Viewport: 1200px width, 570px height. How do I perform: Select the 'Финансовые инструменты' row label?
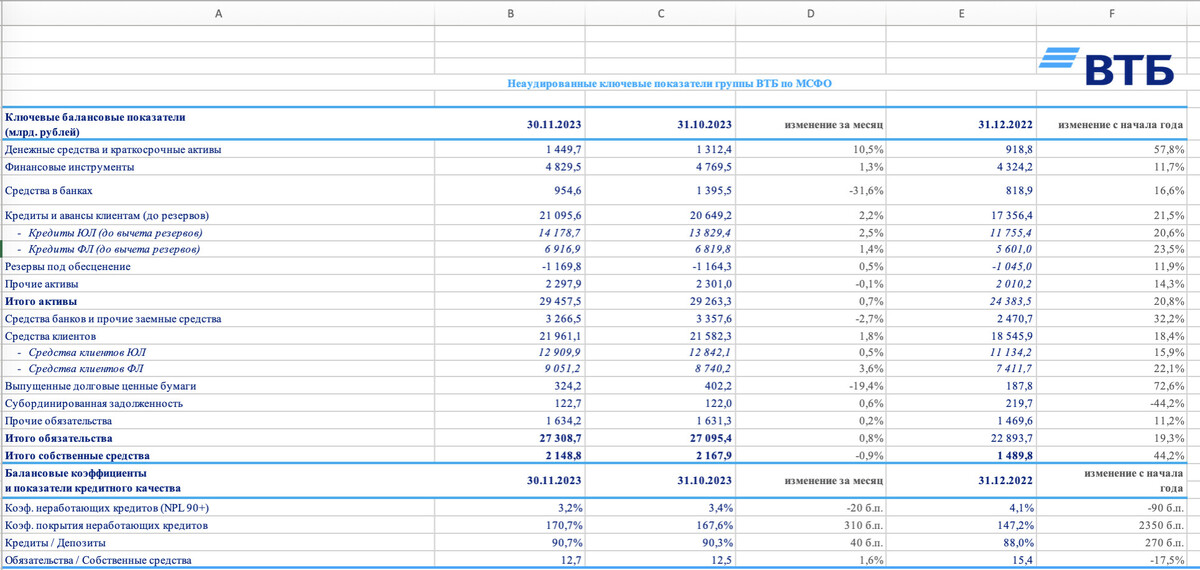[x=67, y=167]
